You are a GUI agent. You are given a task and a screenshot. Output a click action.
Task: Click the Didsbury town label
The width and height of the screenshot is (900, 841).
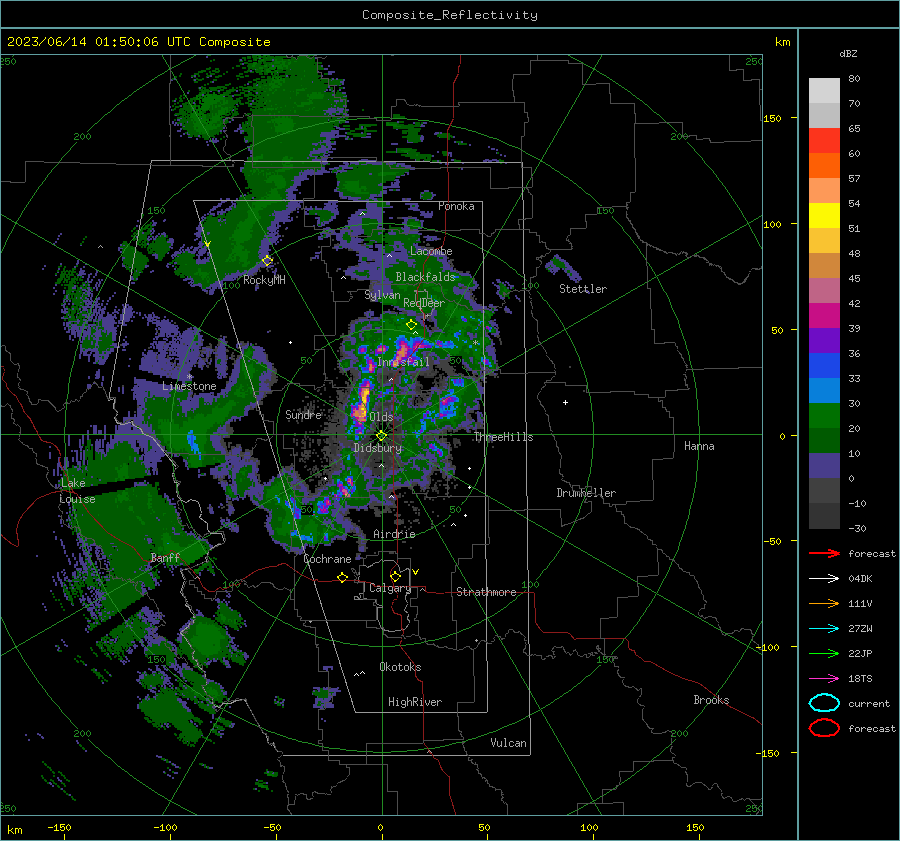click(x=377, y=448)
